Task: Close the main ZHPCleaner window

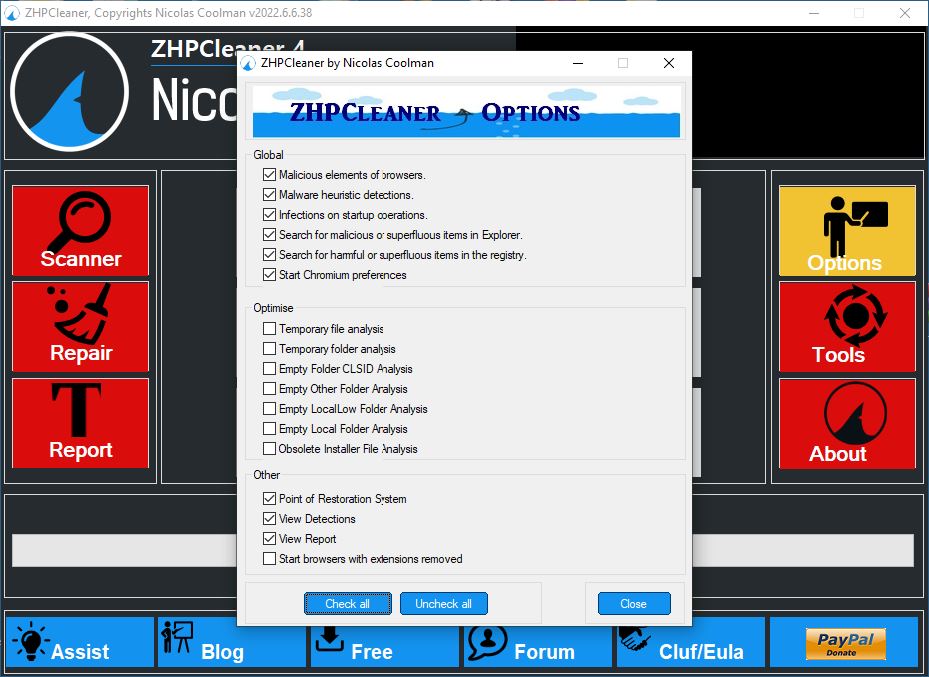Action: [x=905, y=12]
